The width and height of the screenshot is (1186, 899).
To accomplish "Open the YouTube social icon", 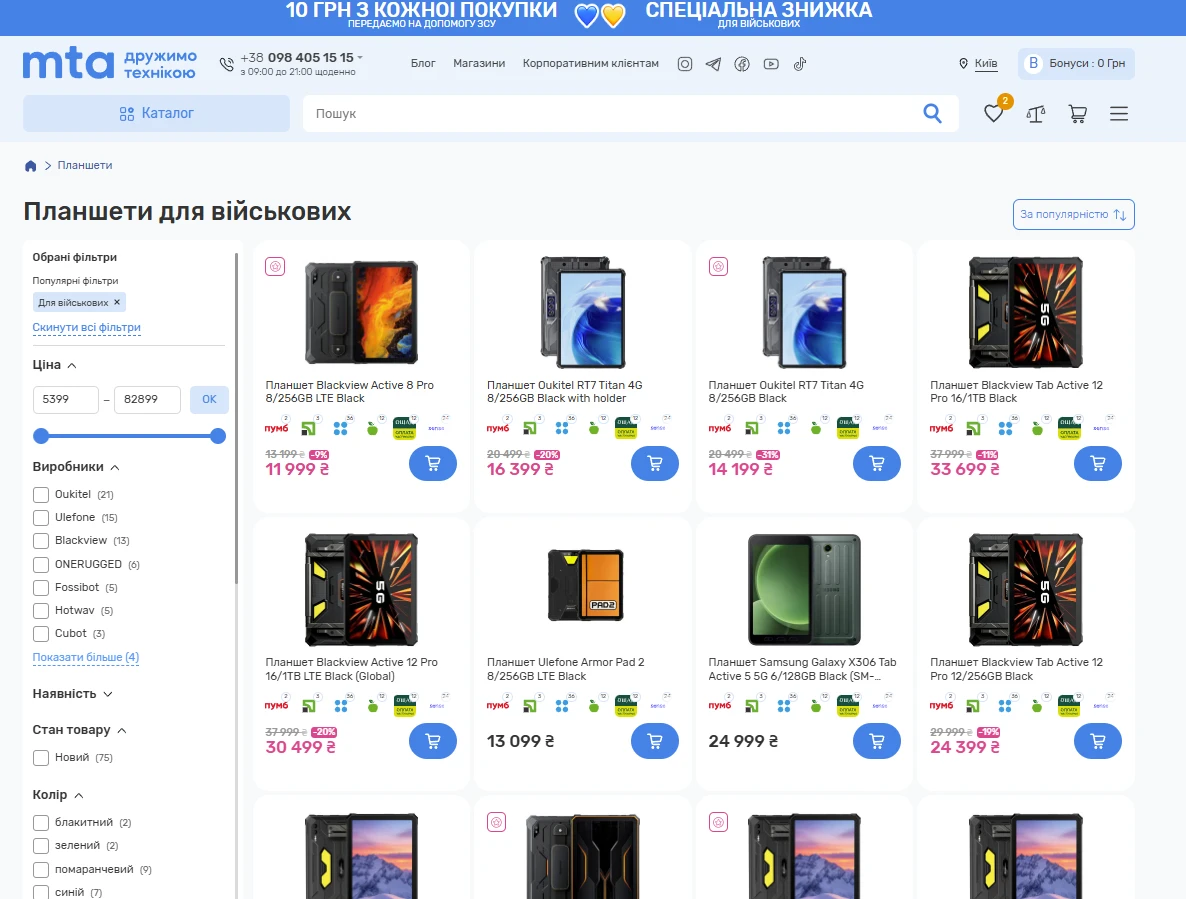I will pyautogui.click(x=771, y=64).
